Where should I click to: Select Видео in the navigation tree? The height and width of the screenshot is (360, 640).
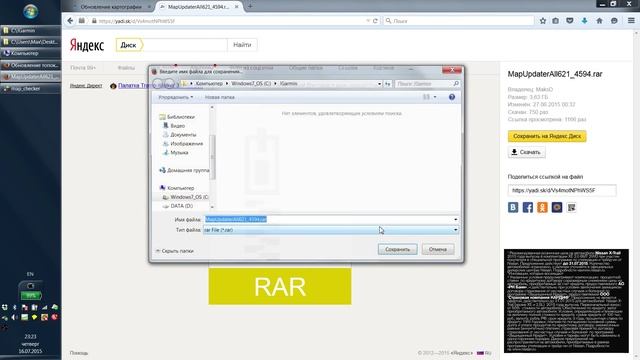(x=174, y=126)
